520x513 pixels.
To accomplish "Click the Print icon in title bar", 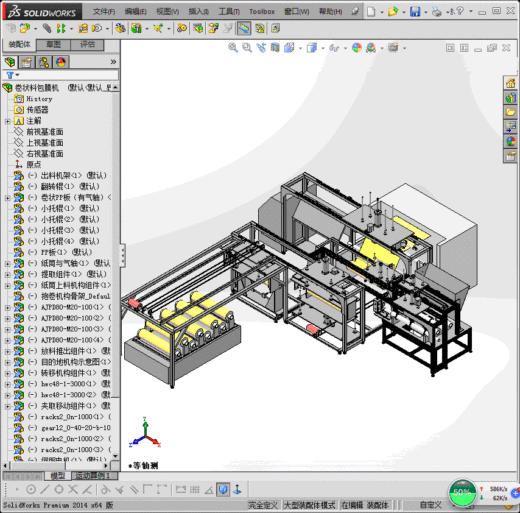I will click(436, 12).
